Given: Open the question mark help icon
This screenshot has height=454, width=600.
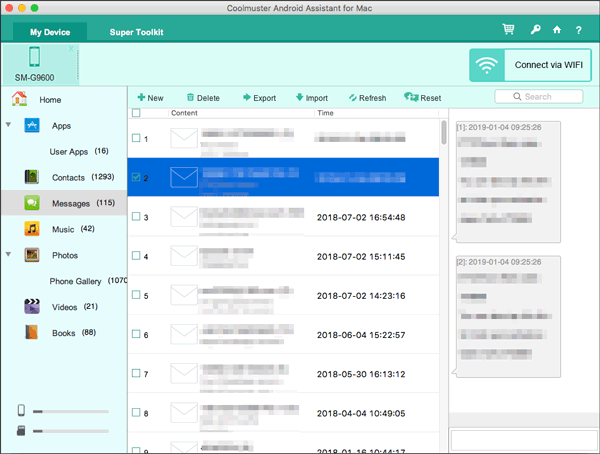Looking at the screenshot, I should point(579,30).
